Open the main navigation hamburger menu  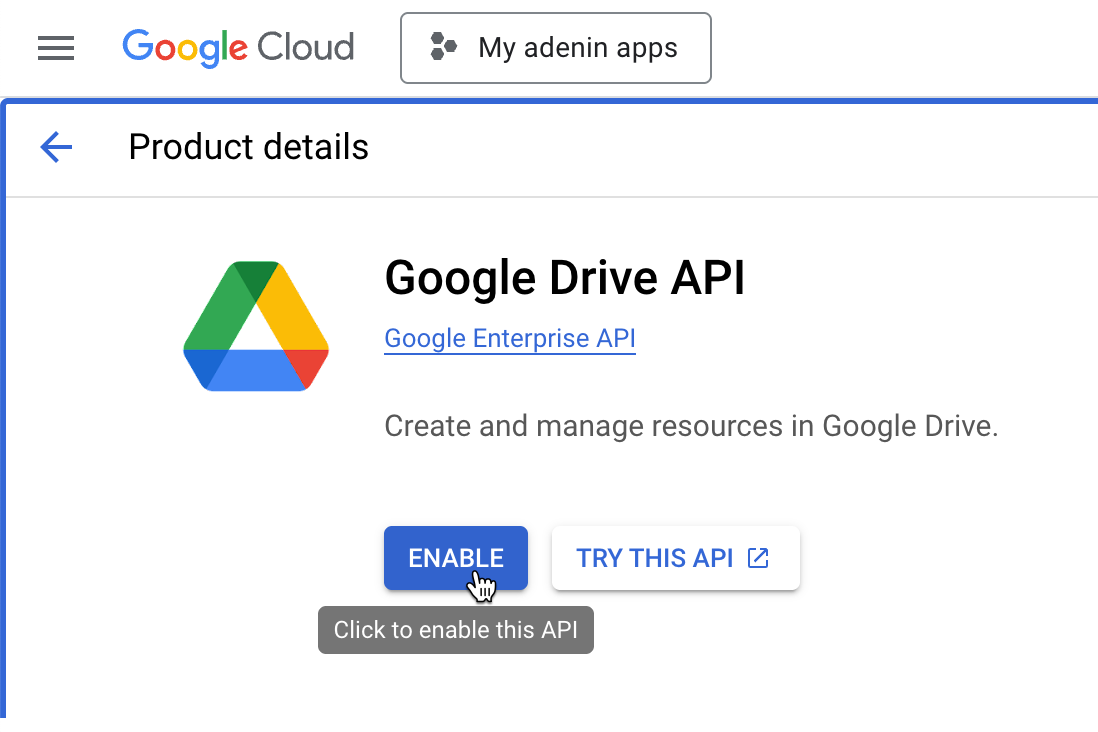(56, 48)
